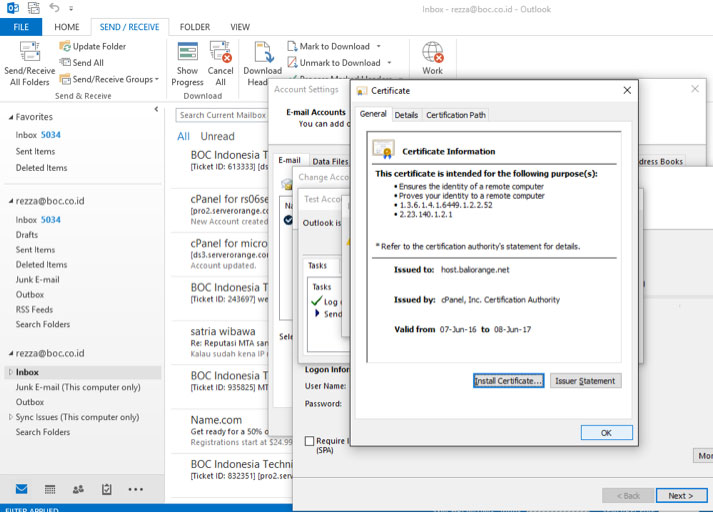This screenshot has height=513, width=713.
Task: Collapse the first rezza@boc.co.id account tree
Action: coord(11,201)
